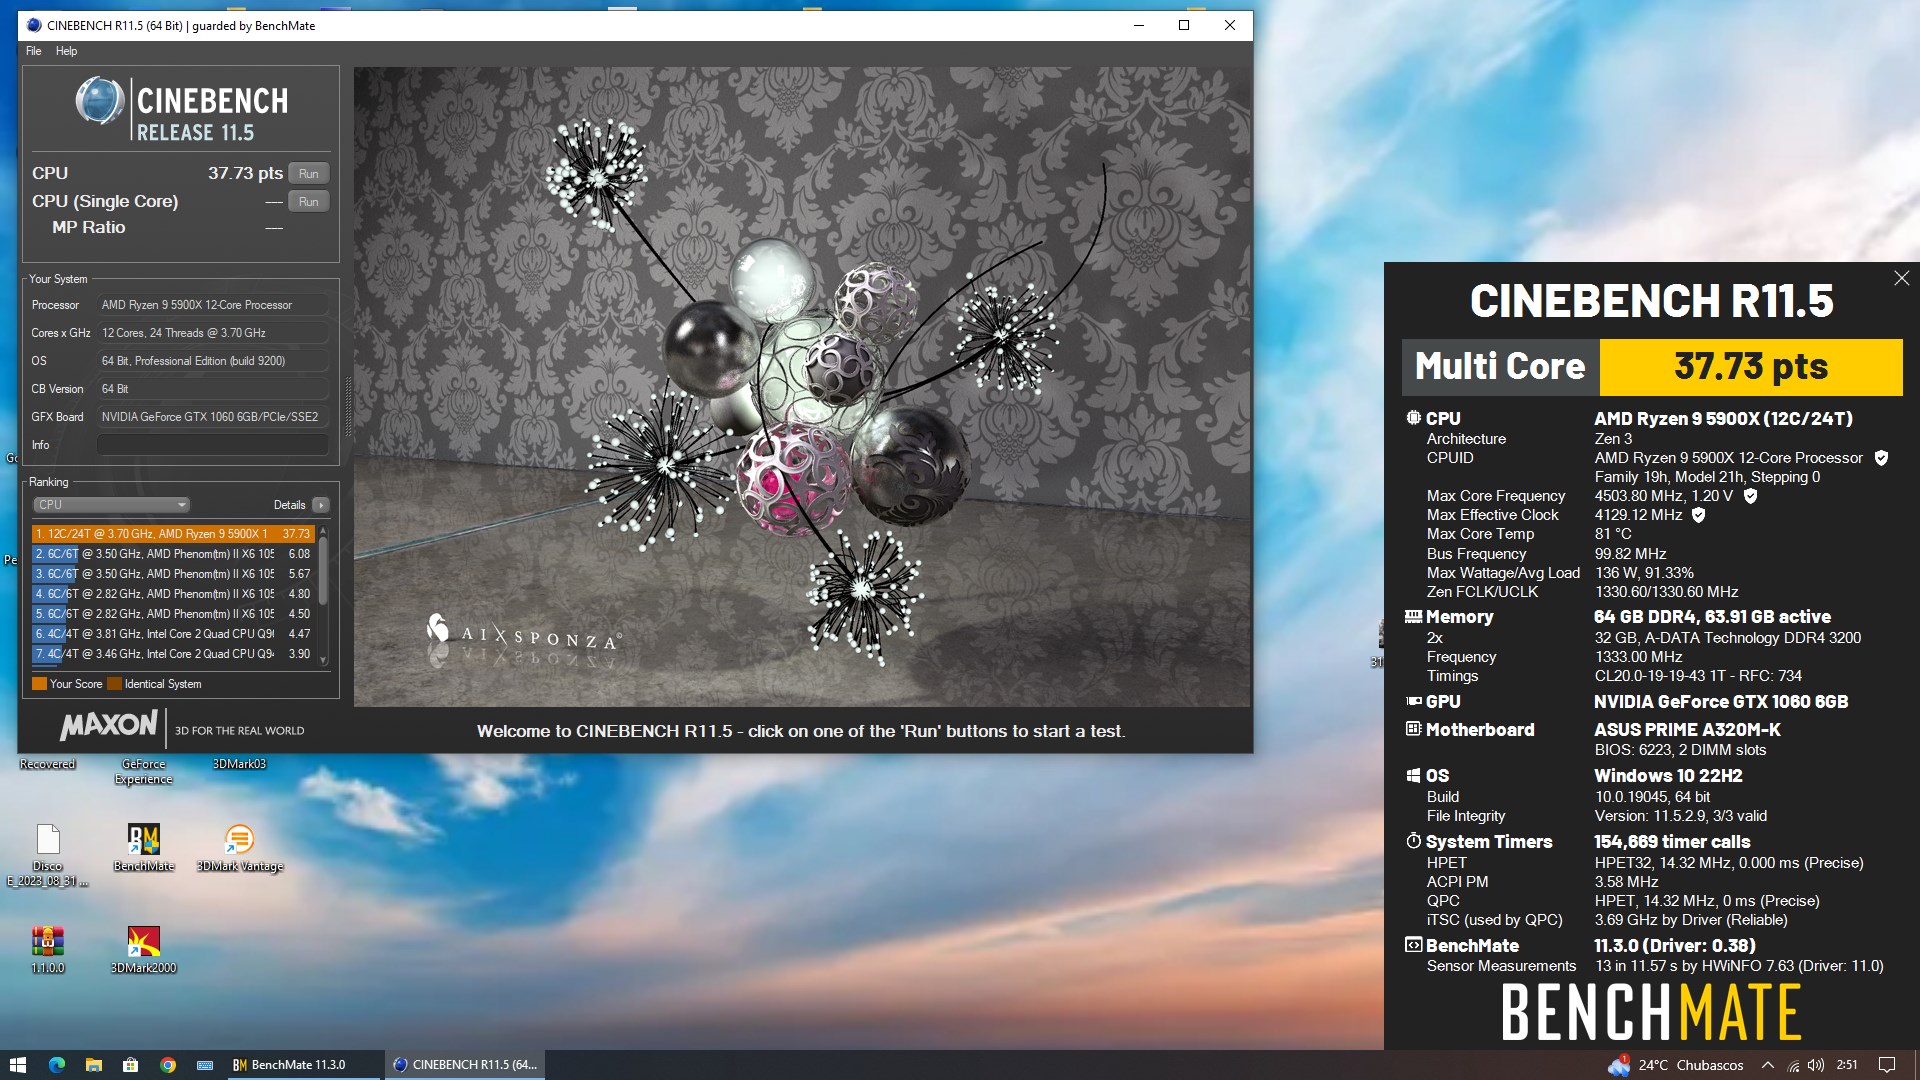Click the ASUS PRIME A320M-K text

(1687, 730)
